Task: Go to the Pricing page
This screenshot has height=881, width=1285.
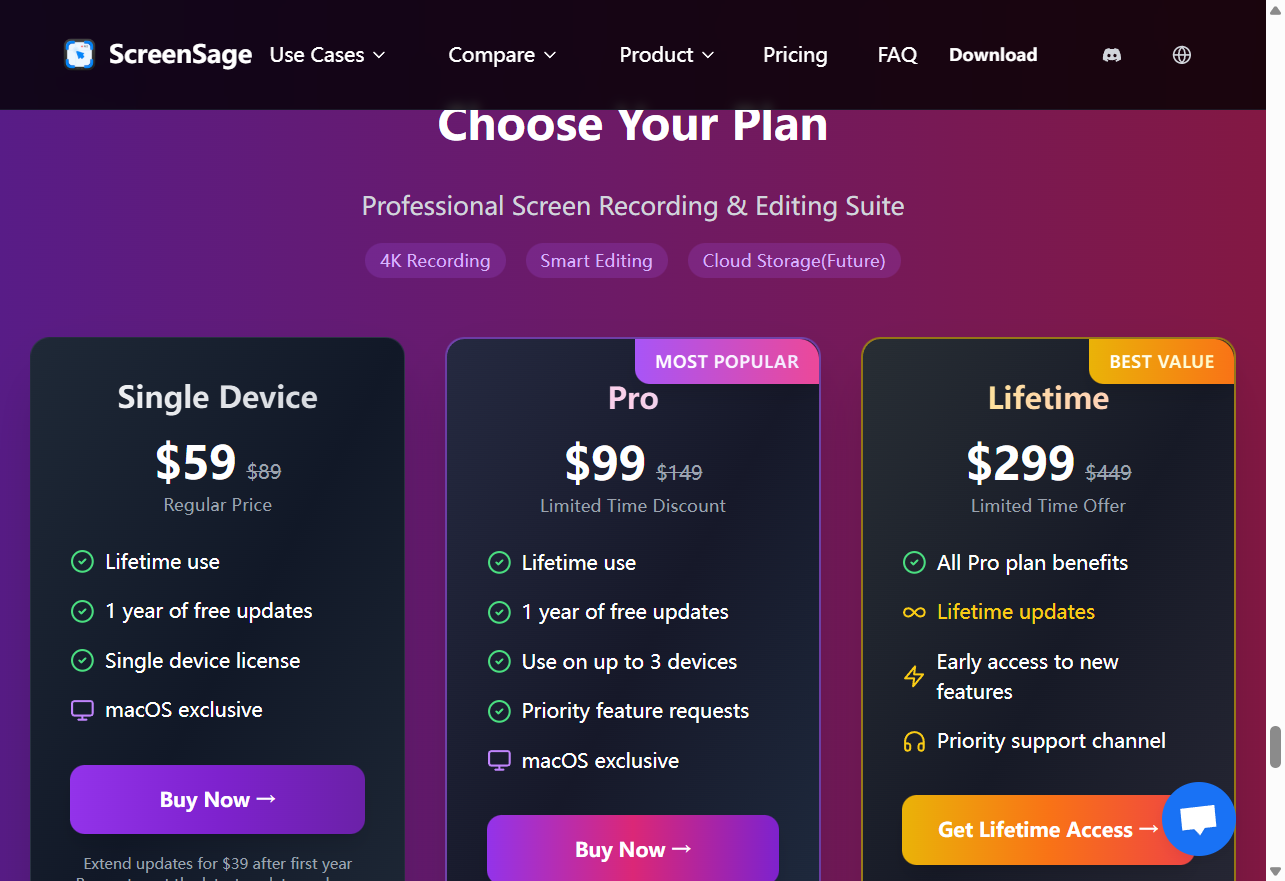Action: pos(795,55)
